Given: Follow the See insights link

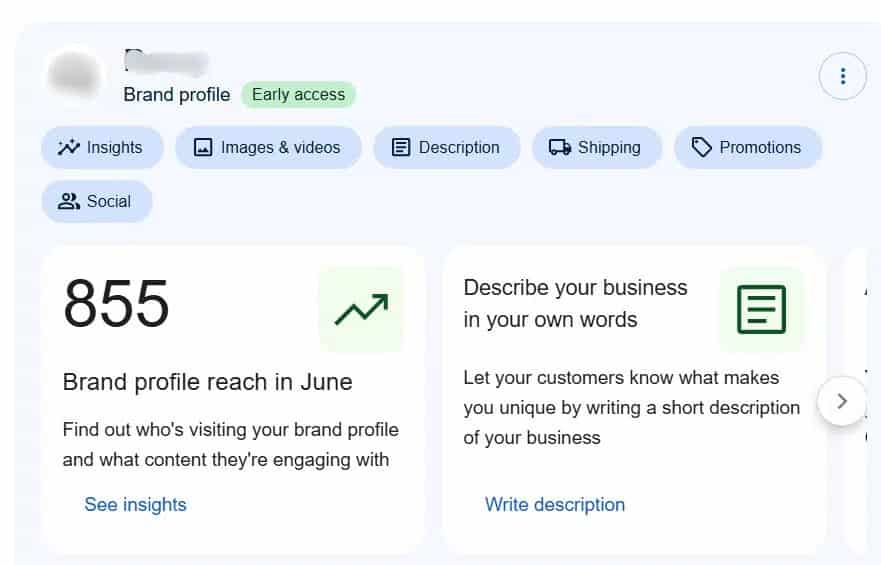Looking at the screenshot, I should (135, 504).
